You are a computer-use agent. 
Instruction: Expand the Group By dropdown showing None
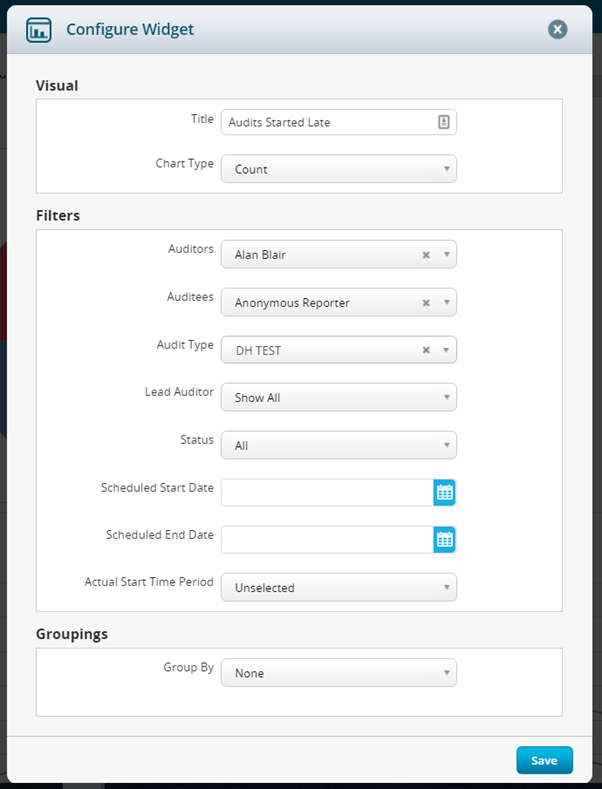[339, 673]
